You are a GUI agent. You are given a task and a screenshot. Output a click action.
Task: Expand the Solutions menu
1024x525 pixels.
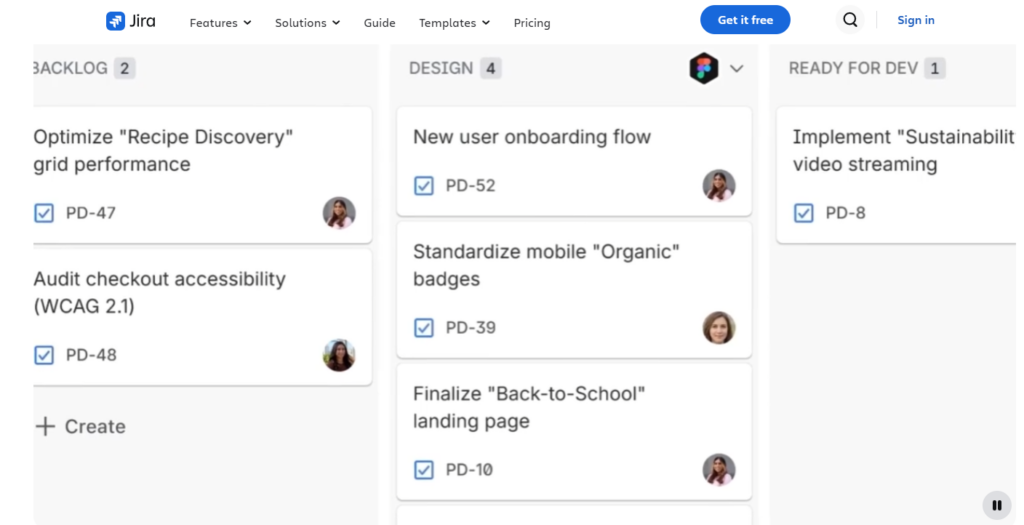308,23
